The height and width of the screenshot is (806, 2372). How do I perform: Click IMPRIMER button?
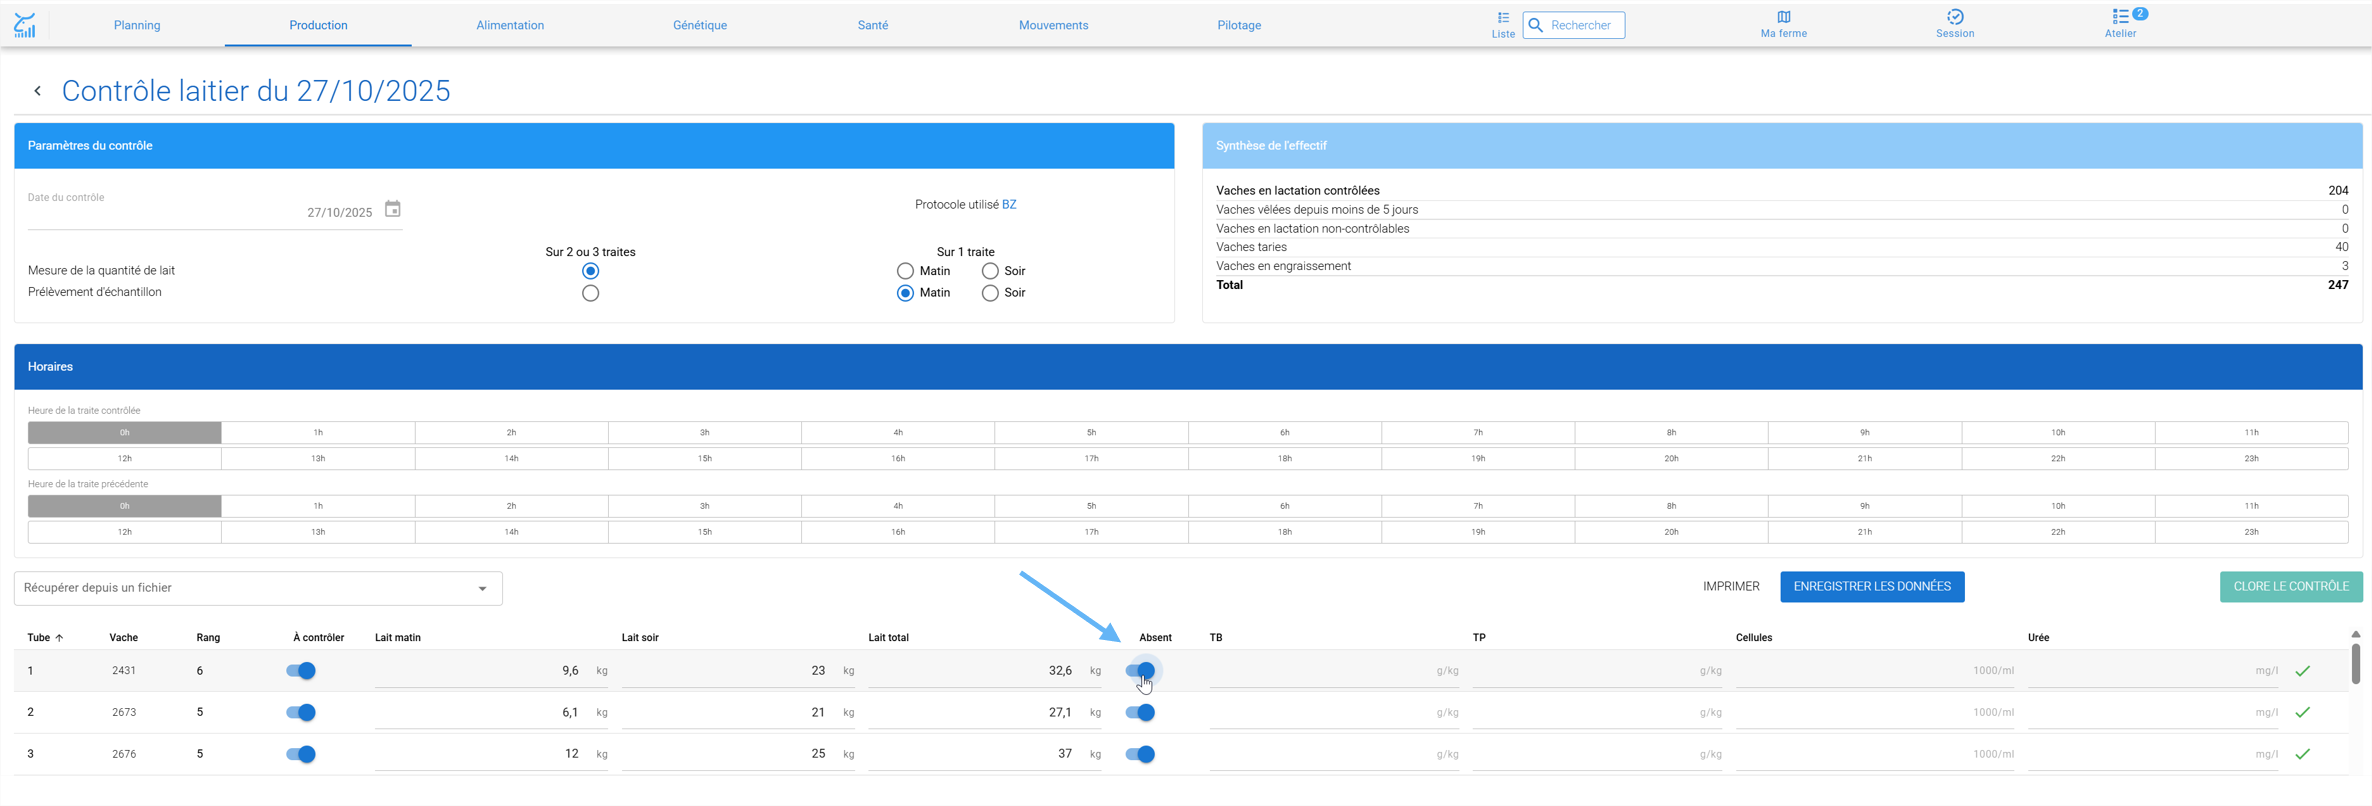(1731, 587)
